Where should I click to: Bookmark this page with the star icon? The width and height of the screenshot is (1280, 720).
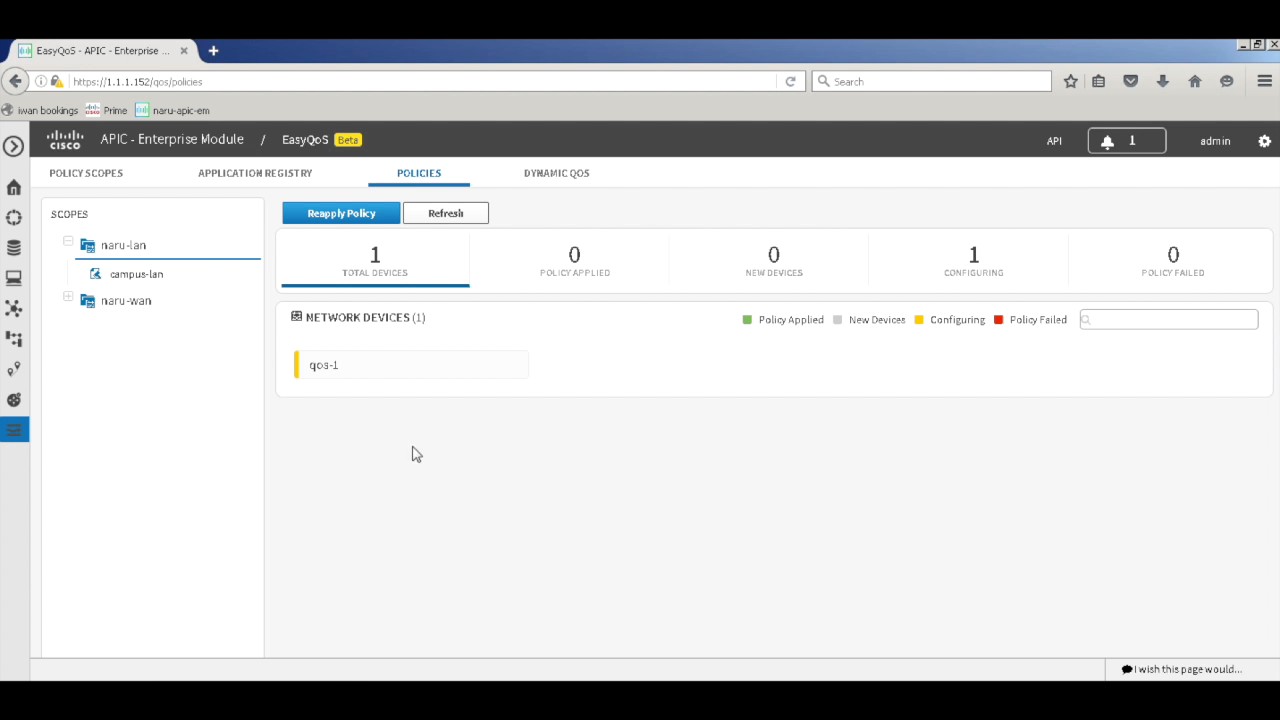coord(1071,81)
